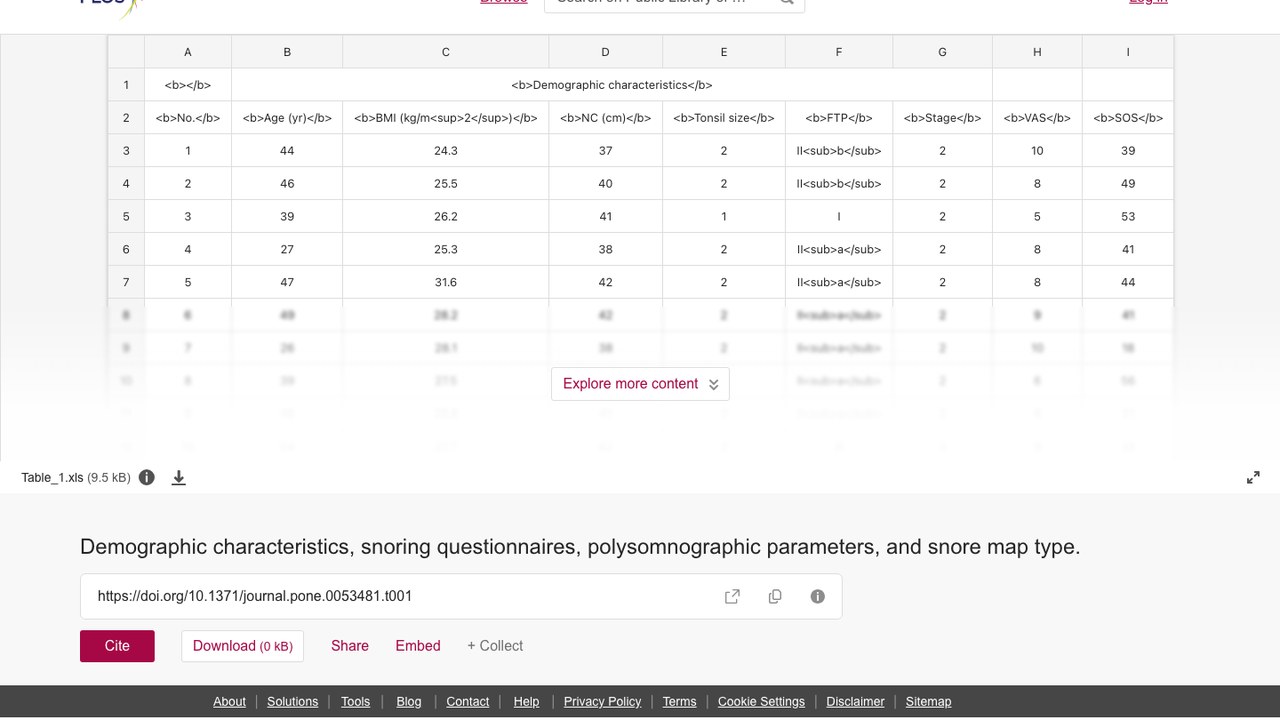Click the search magnifier icon
Image resolution: width=1280 pixels, height=720 pixels.
tap(787, 2)
